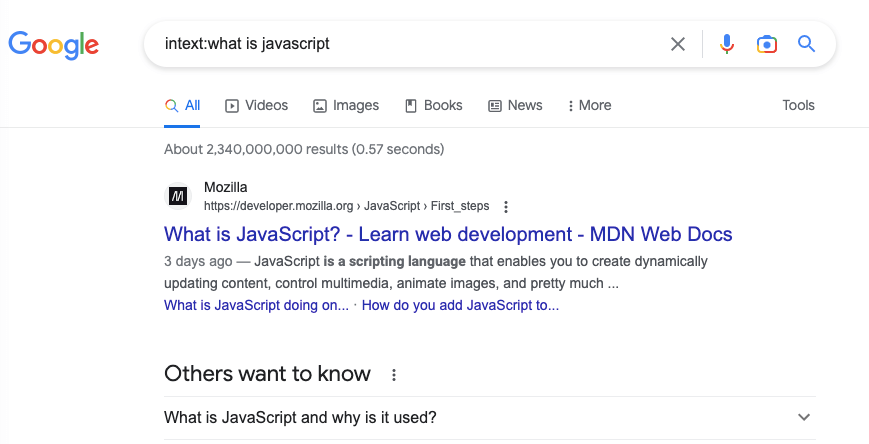Open search by image camera icon
This screenshot has width=869, height=444.
tap(767, 44)
